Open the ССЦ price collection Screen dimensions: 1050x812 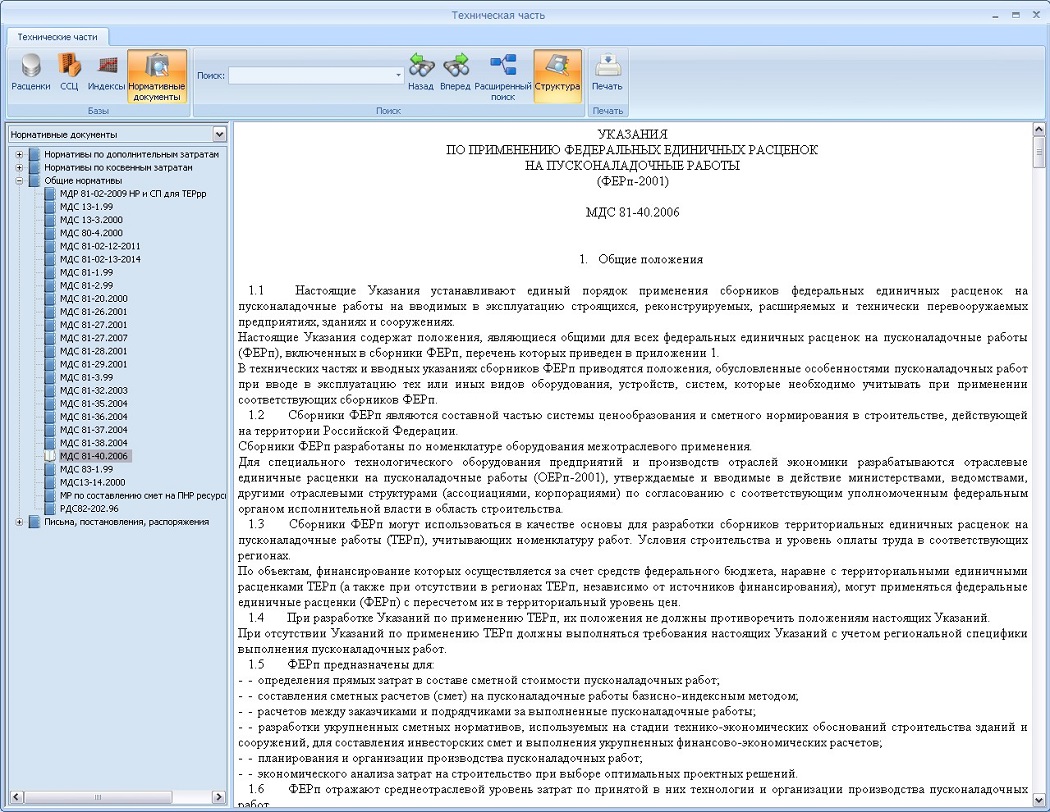point(69,73)
